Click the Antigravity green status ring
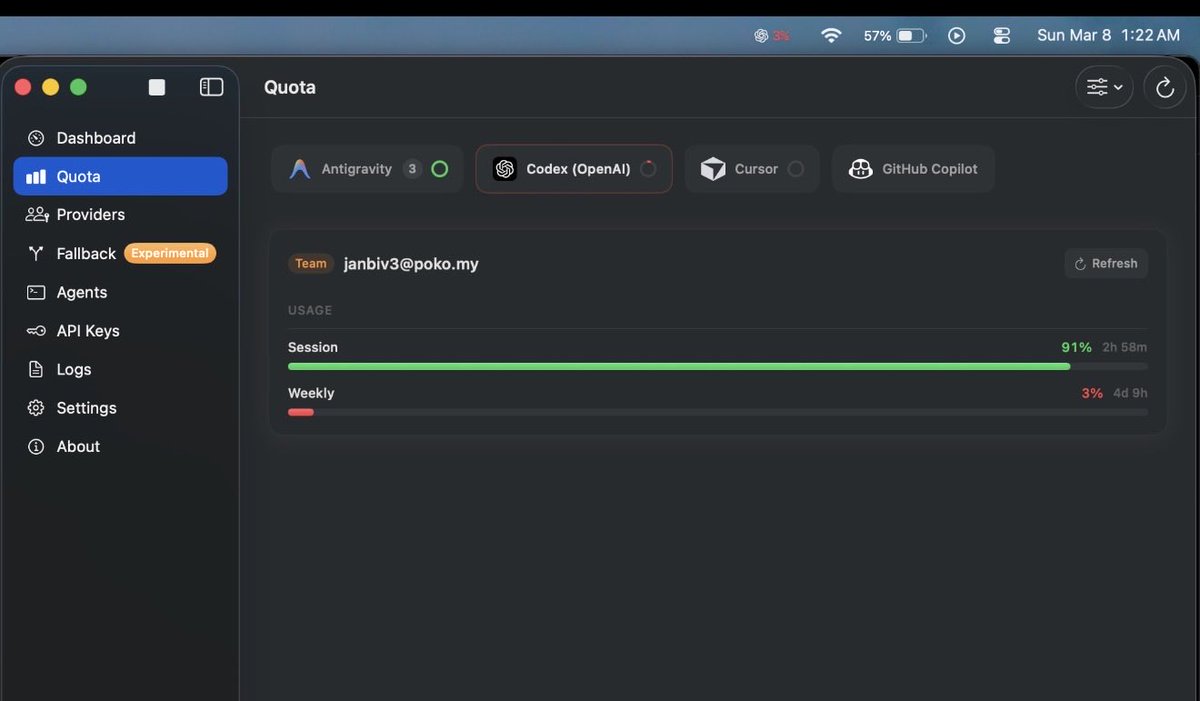Screen dimensions: 1200x701 (x=439, y=169)
